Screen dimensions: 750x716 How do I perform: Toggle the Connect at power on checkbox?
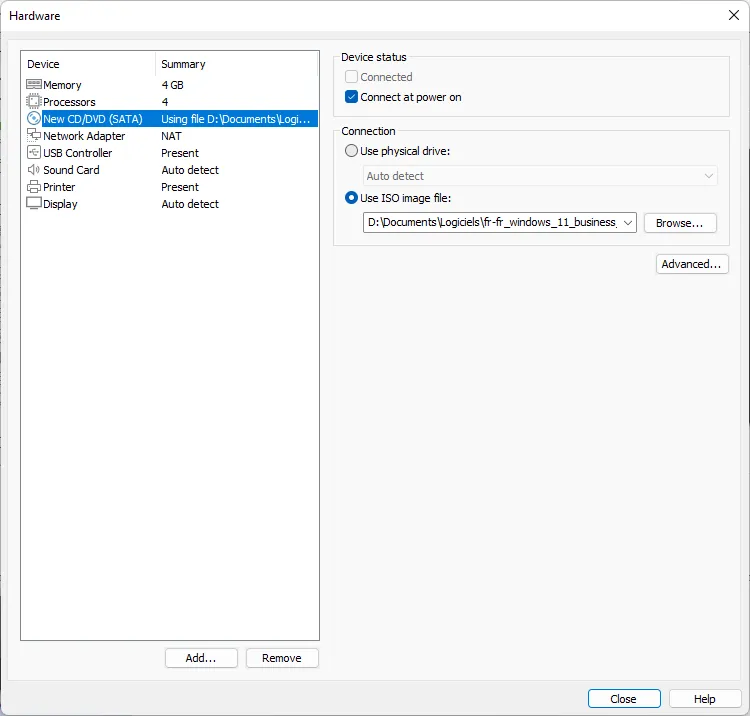tap(352, 97)
